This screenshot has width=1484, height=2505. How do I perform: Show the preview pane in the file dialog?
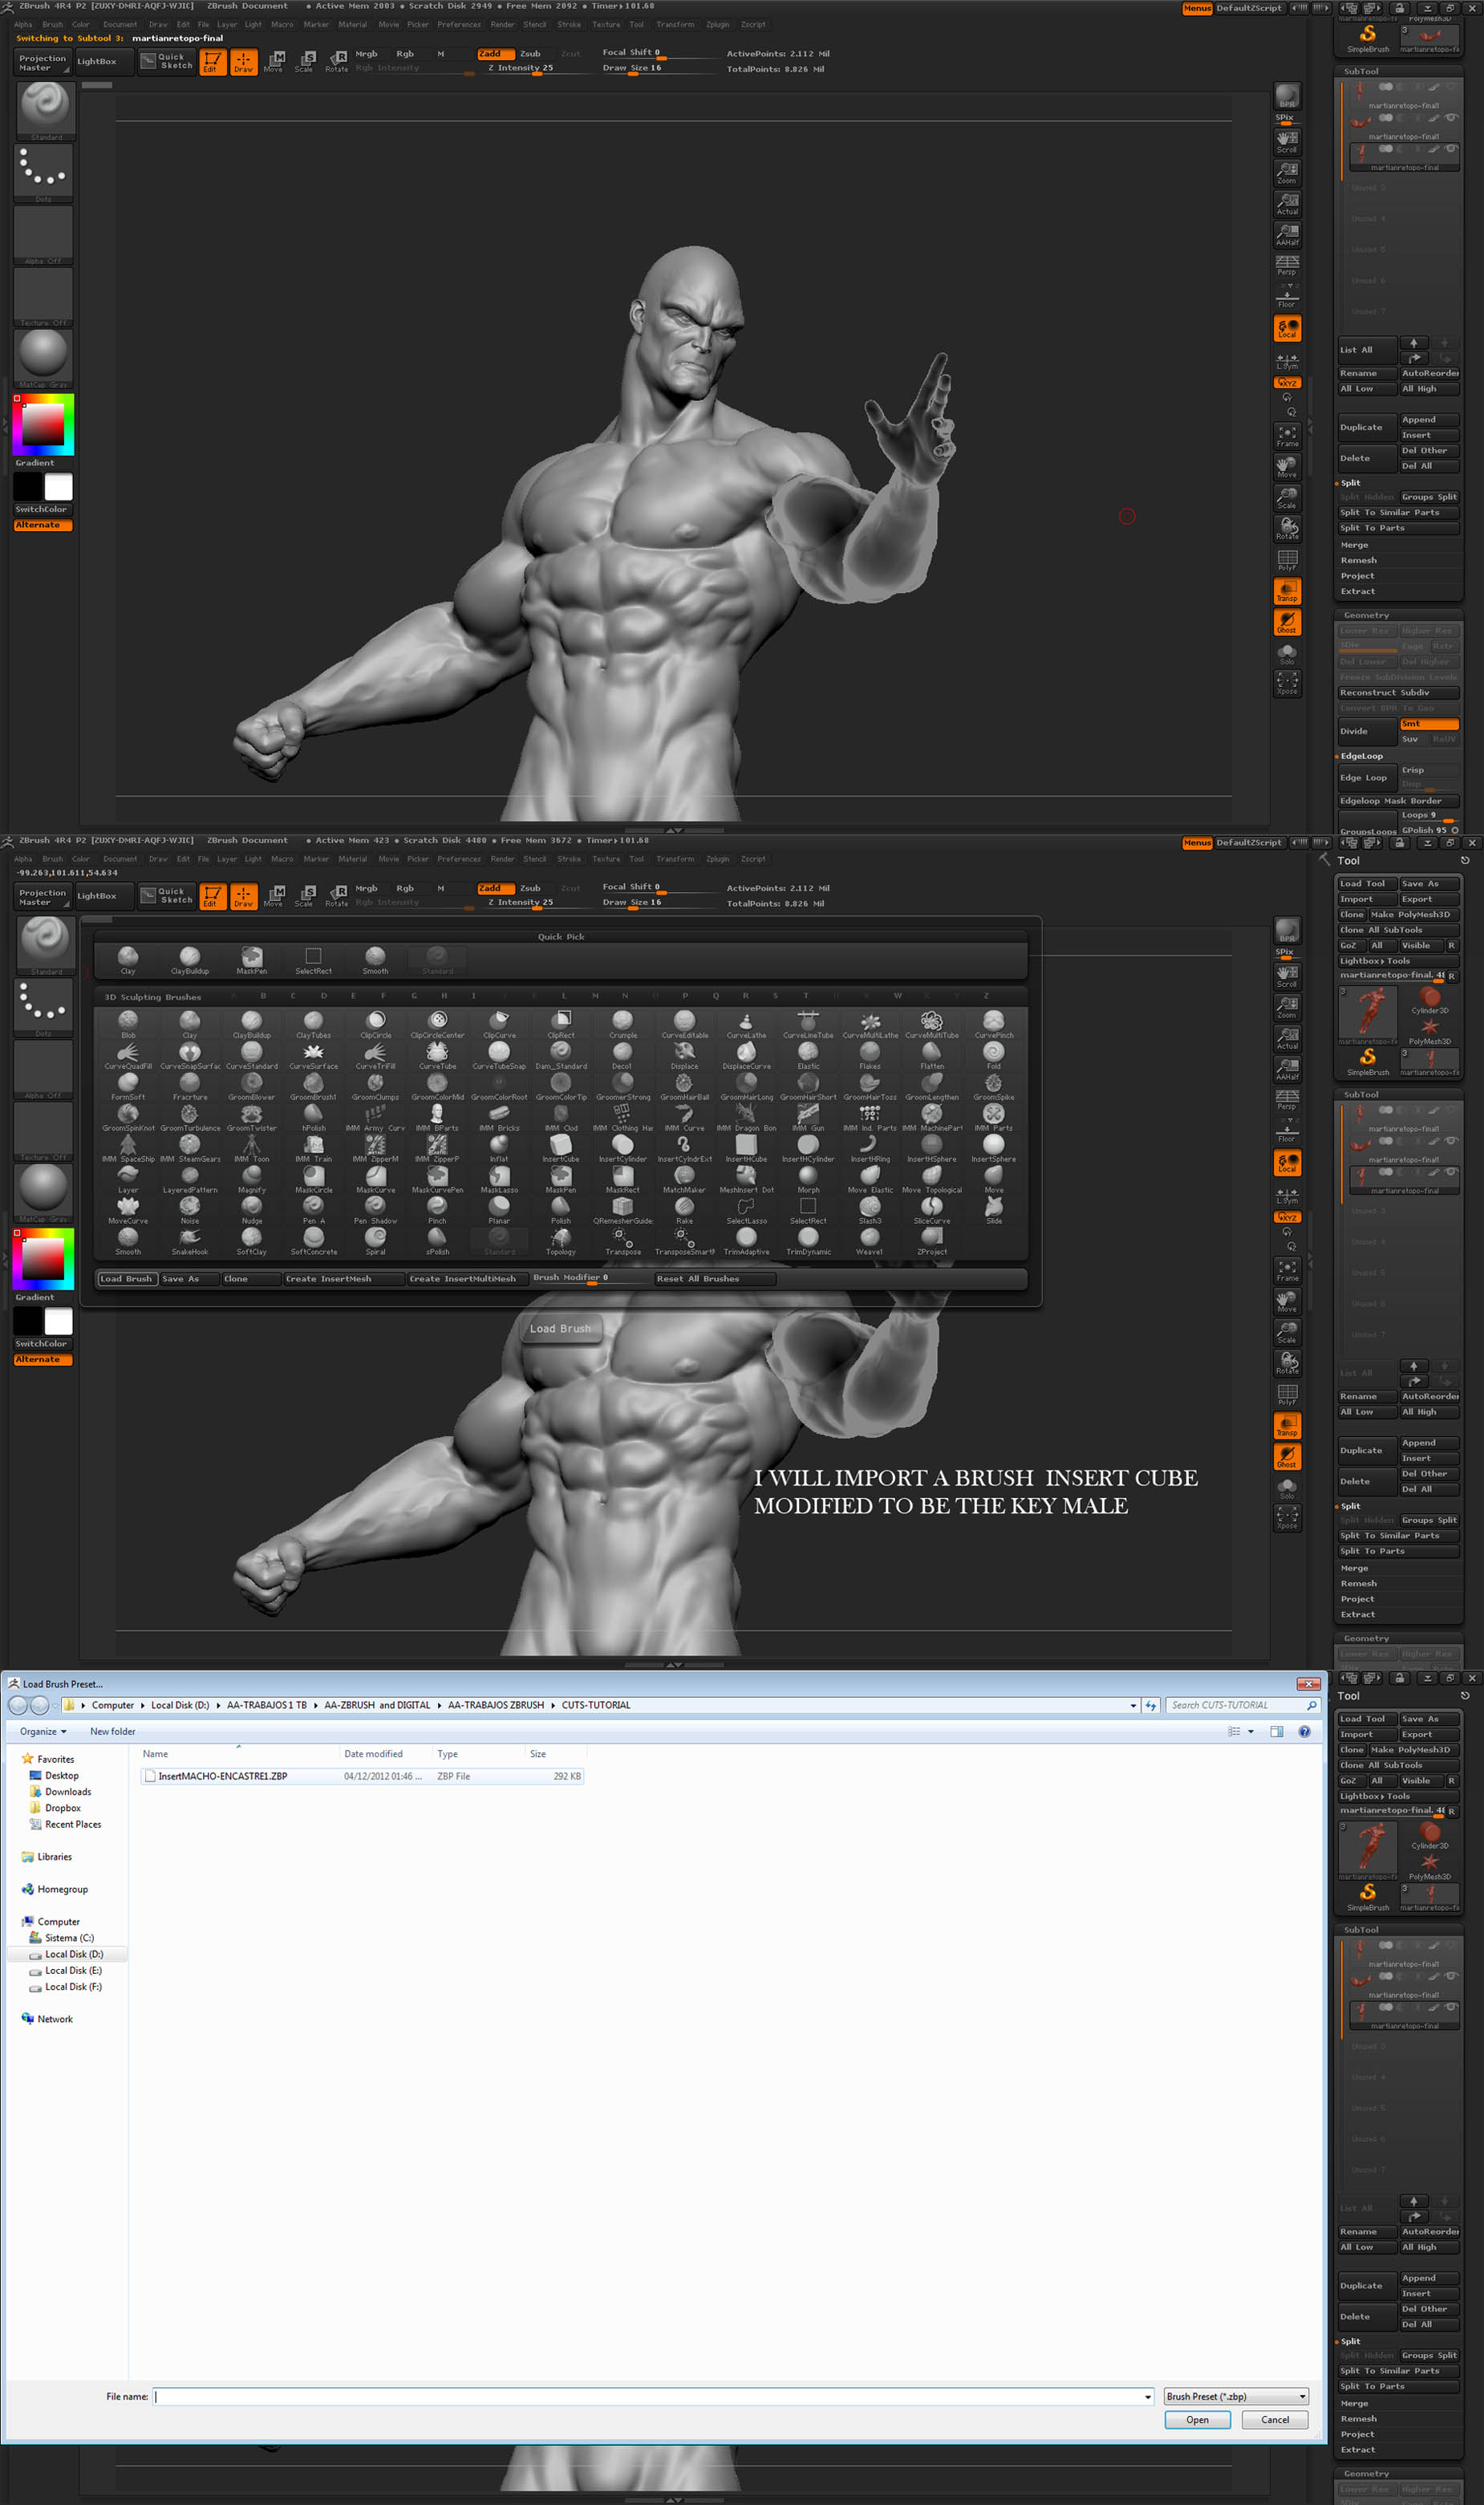point(1276,1732)
